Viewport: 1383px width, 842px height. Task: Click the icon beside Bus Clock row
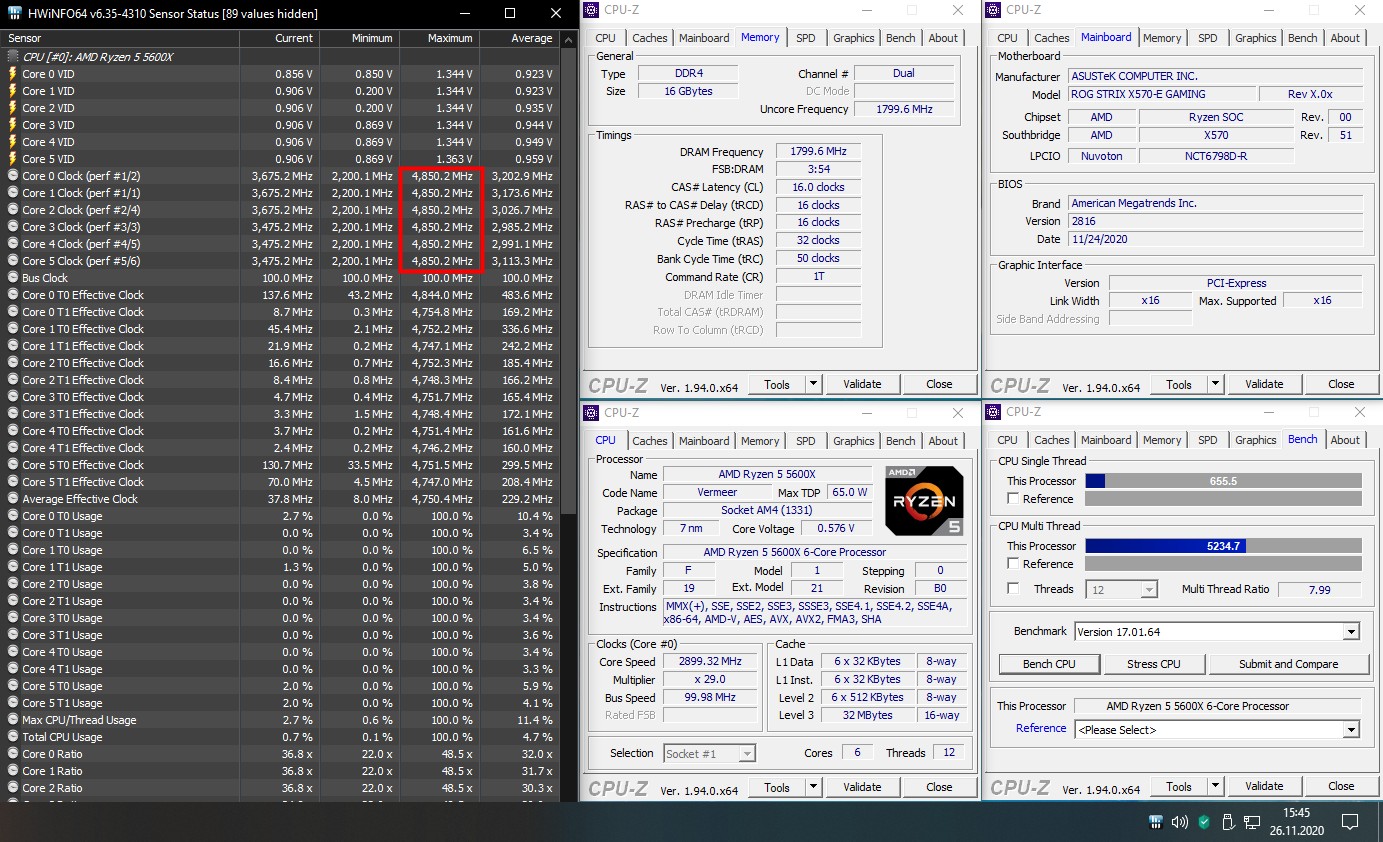point(12,278)
